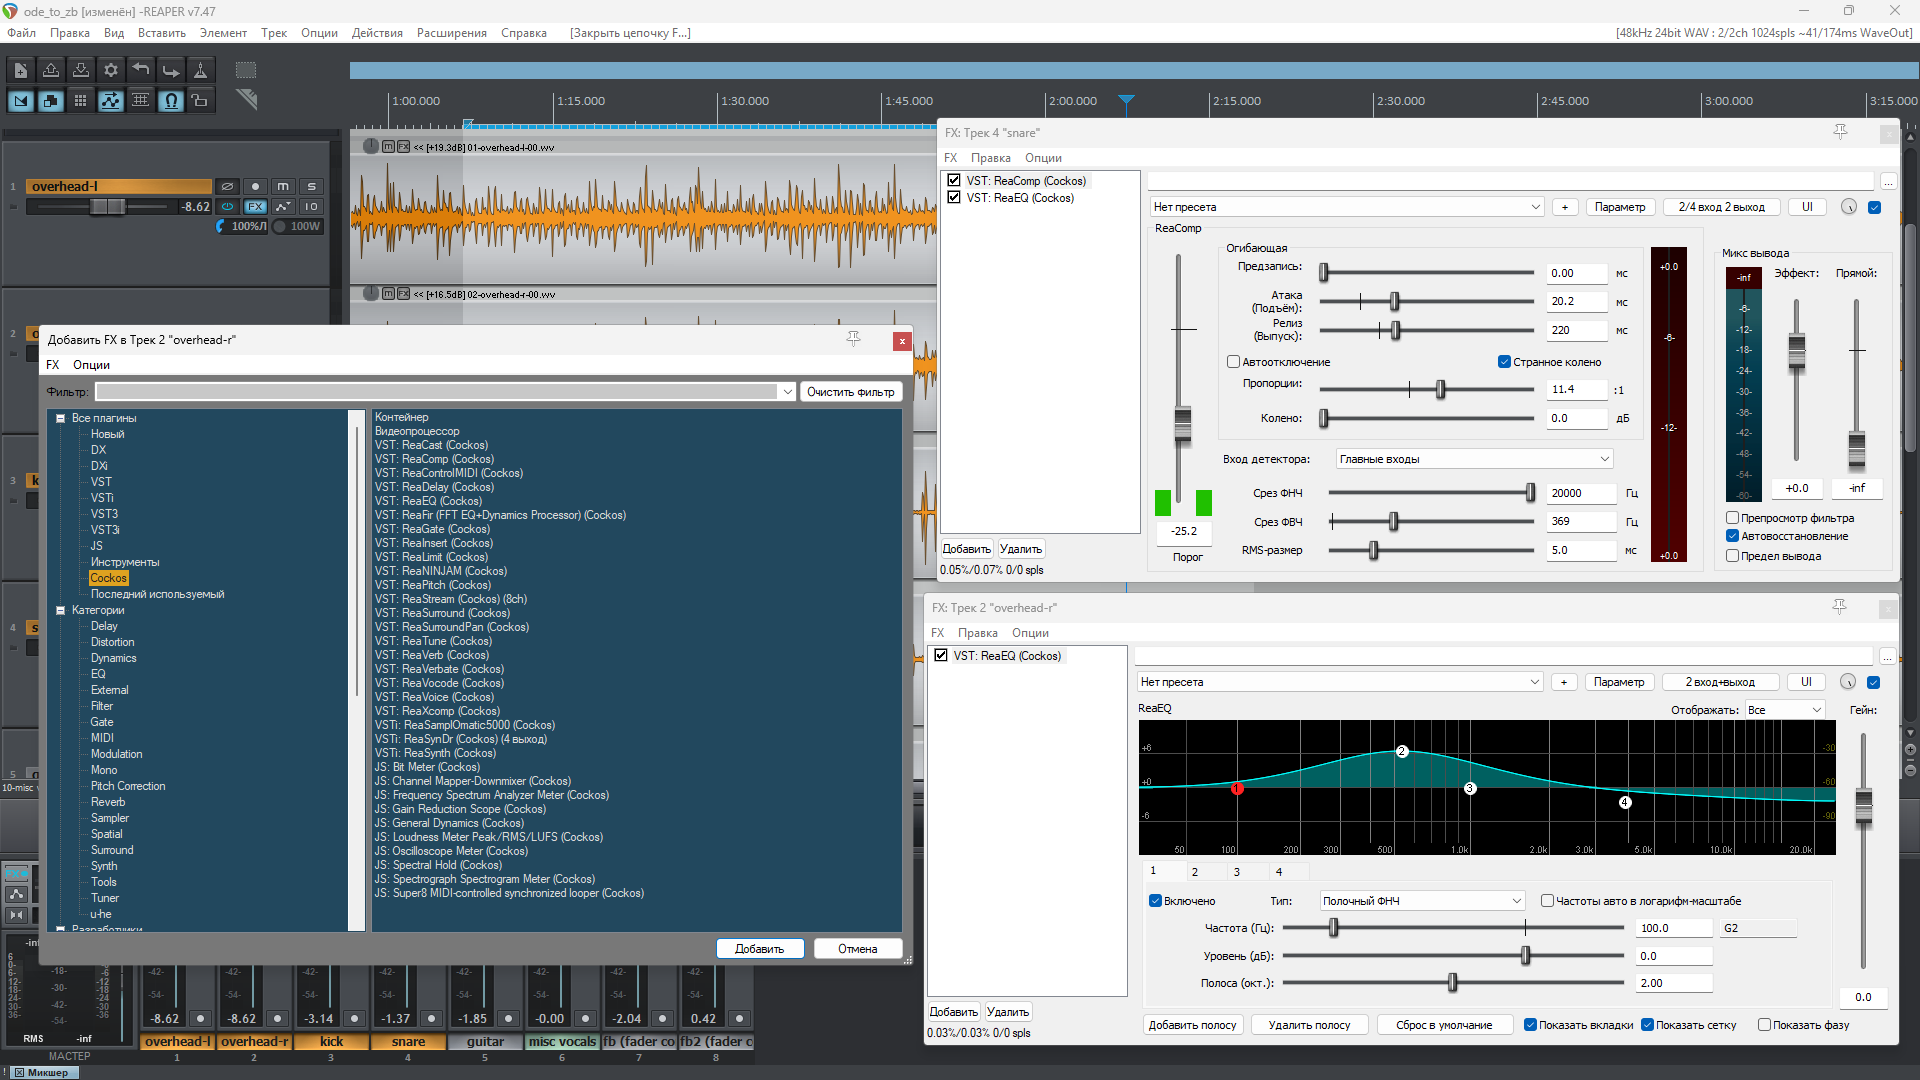
Task: Open Project Settings gear icon
Action: pyautogui.click(x=111, y=70)
